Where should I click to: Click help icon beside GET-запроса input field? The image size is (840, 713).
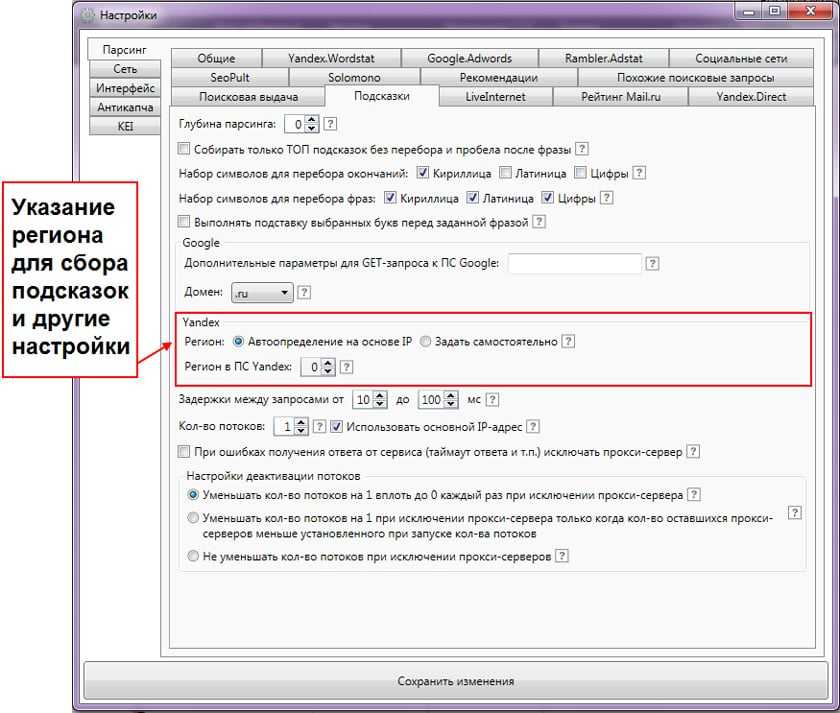click(652, 264)
